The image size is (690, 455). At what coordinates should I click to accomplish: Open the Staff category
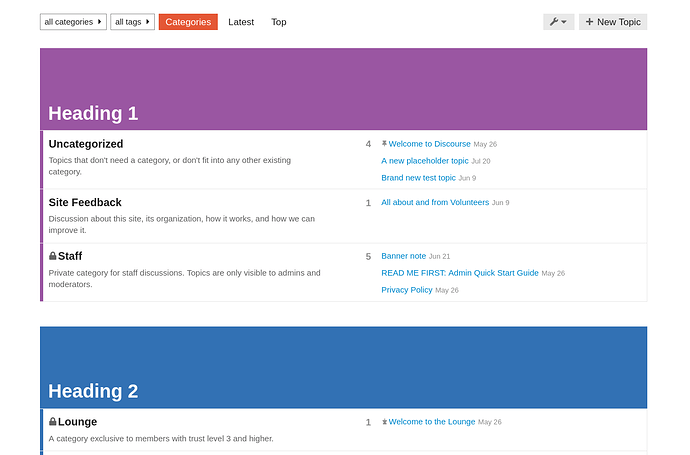pyautogui.click(x=70, y=256)
